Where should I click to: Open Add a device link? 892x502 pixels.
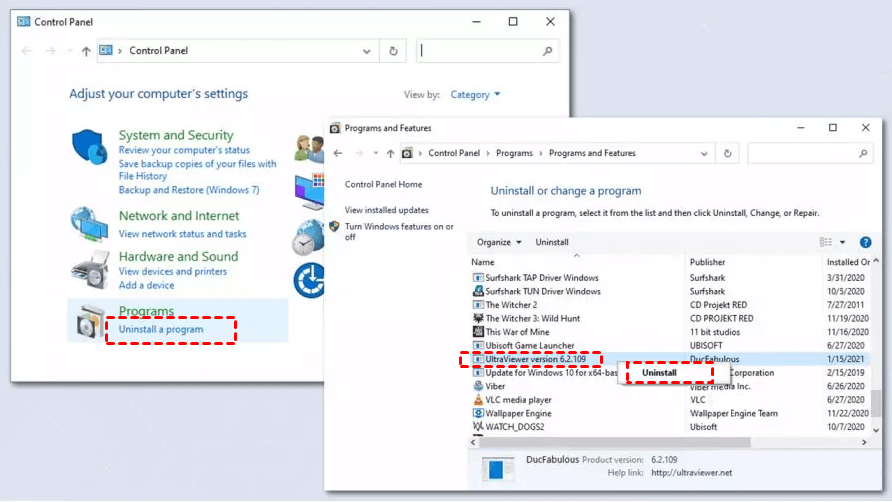146,285
